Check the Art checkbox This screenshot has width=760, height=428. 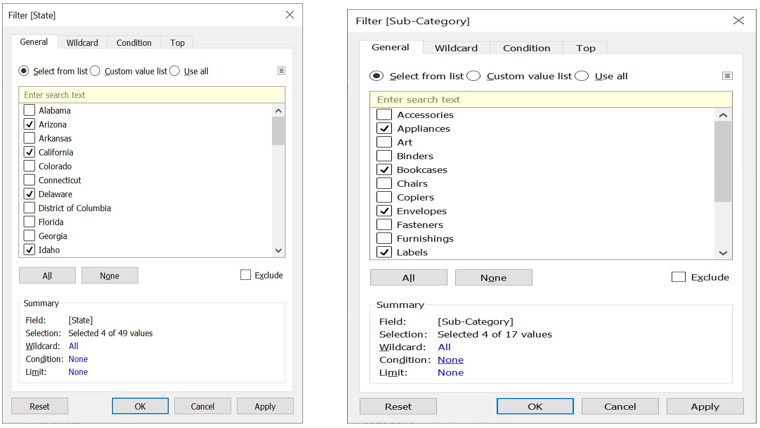(x=384, y=142)
